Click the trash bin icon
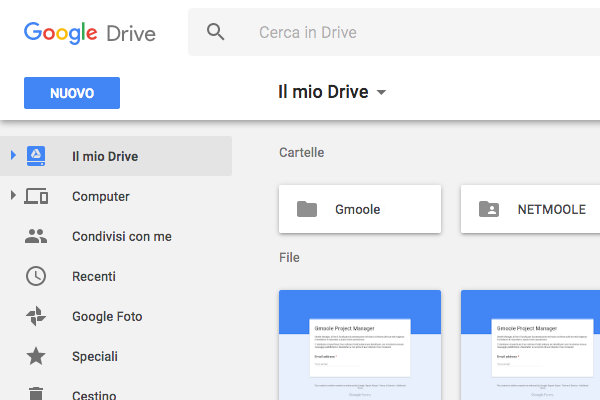600x400 pixels. pos(36,394)
